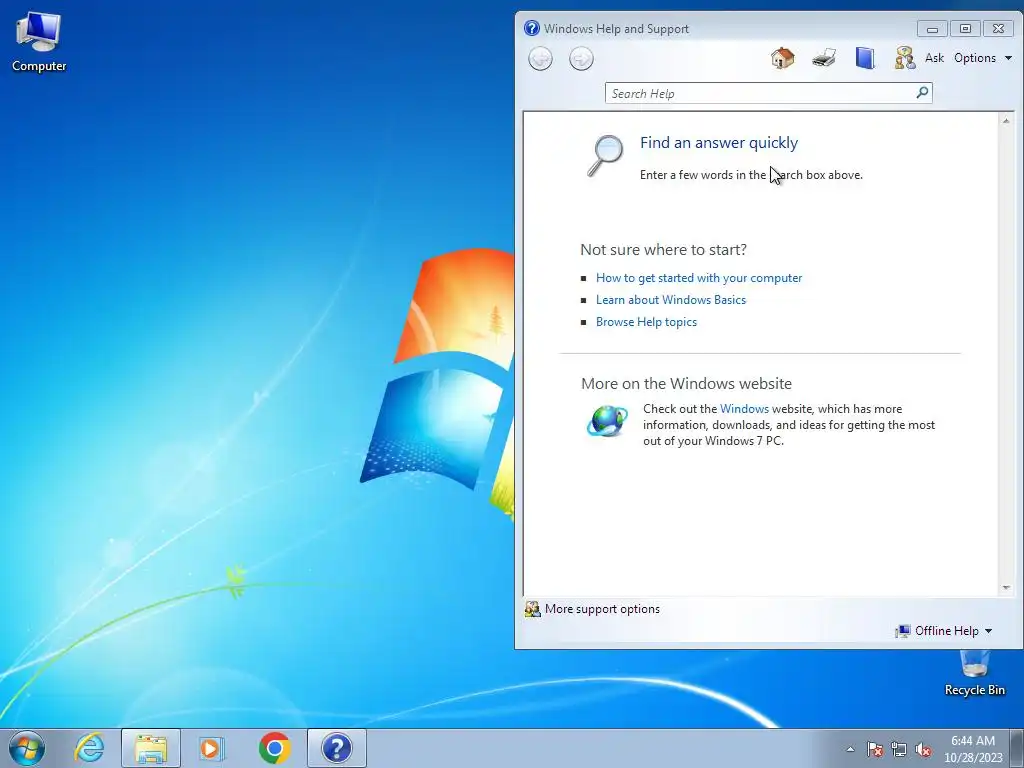Open 'How to get started with your computer'
Screen dimensions: 1024x768
tap(699, 278)
